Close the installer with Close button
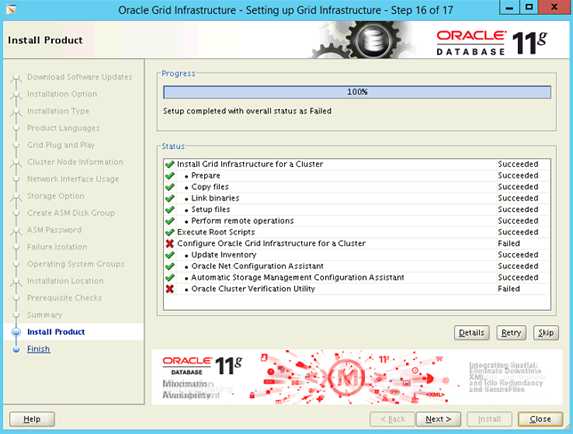The image size is (573, 434). [540, 419]
